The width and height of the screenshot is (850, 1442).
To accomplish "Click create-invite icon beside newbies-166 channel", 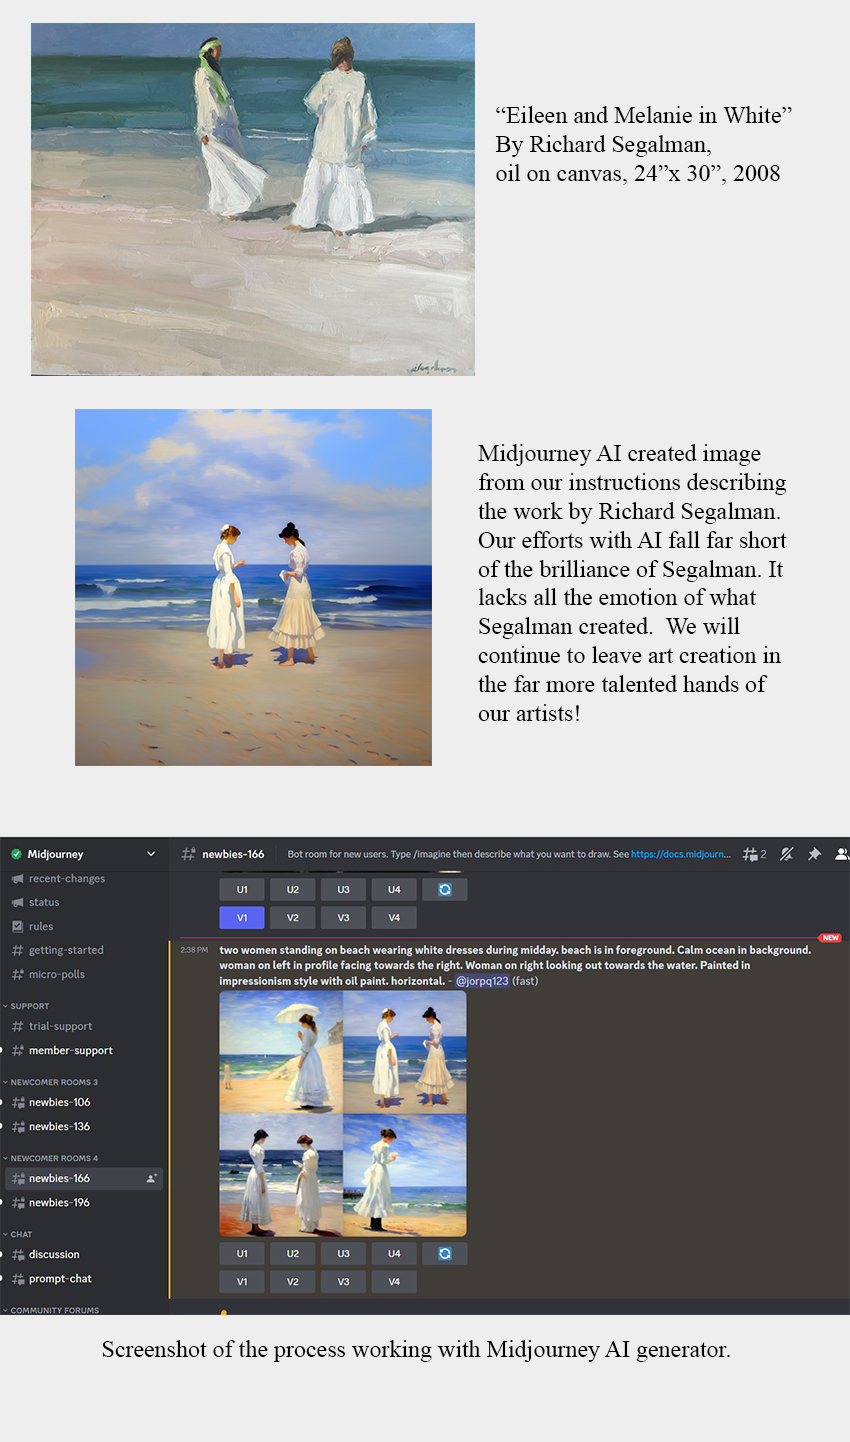I will [x=151, y=1178].
